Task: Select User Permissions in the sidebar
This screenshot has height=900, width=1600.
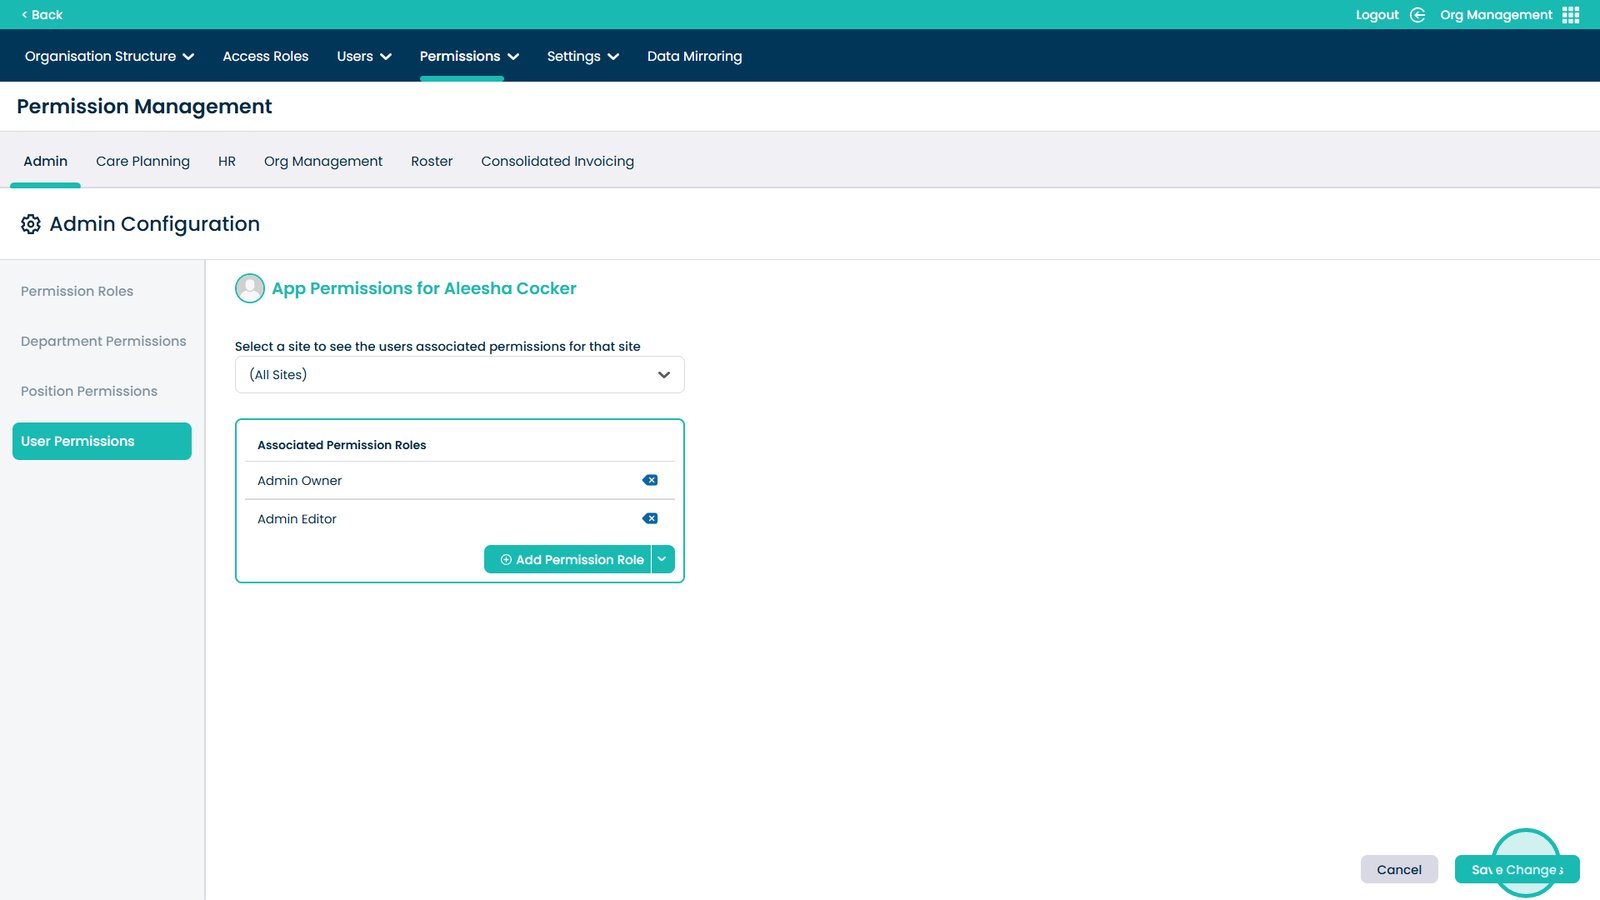Action: pyautogui.click(x=102, y=441)
